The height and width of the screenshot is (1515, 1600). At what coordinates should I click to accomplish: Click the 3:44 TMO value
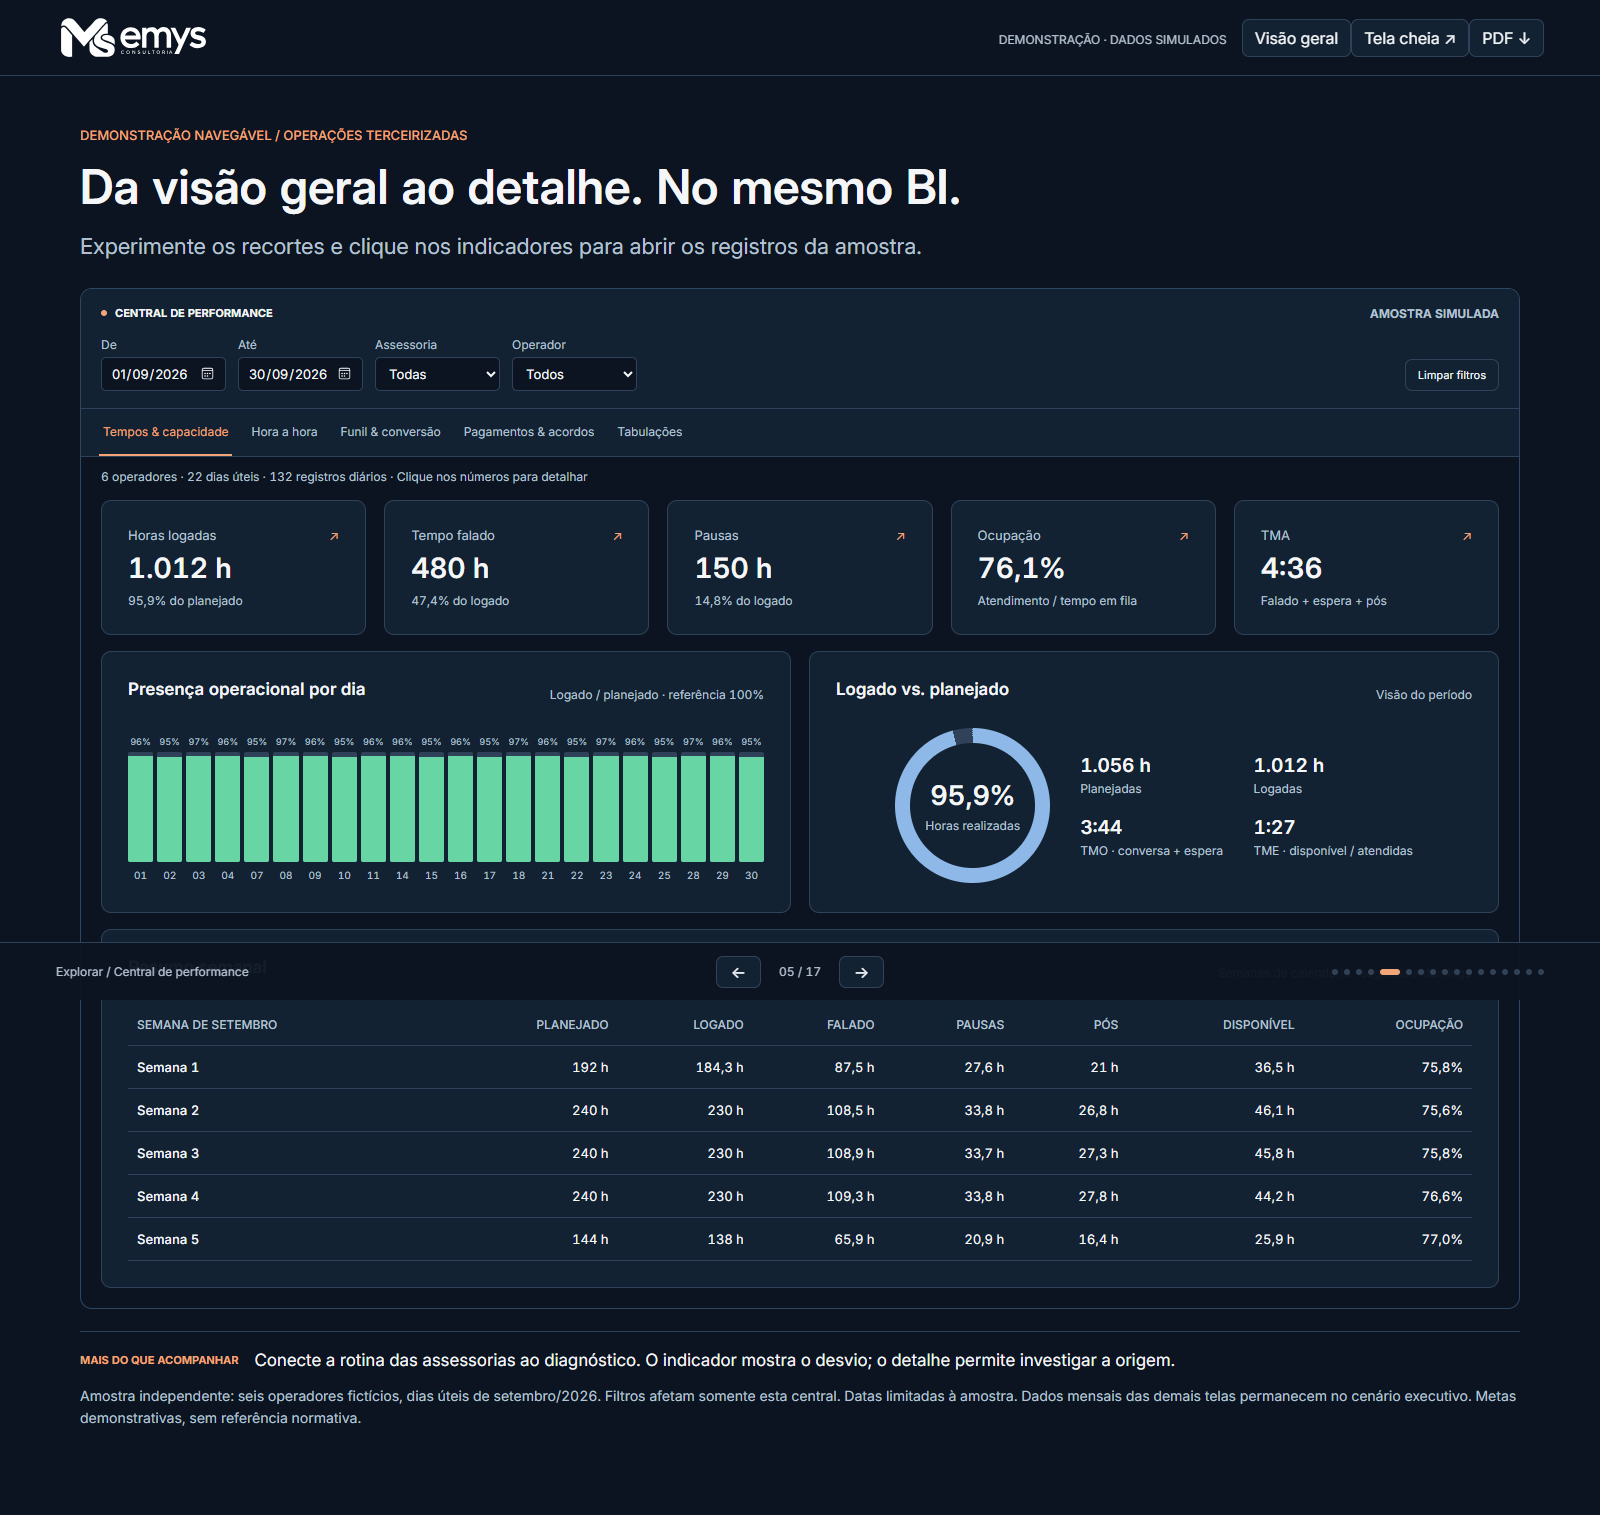pyautogui.click(x=1101, y=827)
